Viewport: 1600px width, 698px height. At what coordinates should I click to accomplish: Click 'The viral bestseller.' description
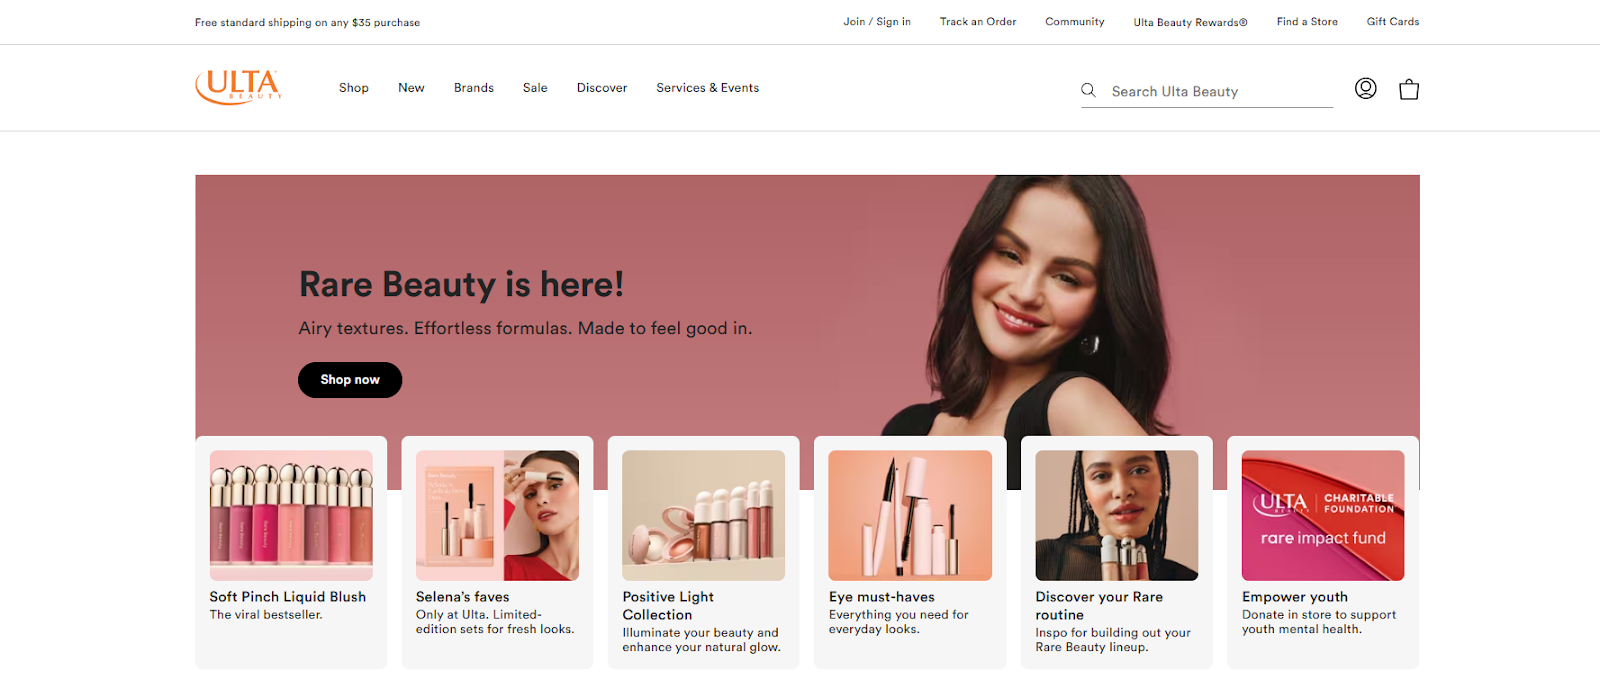coord(266,615)
